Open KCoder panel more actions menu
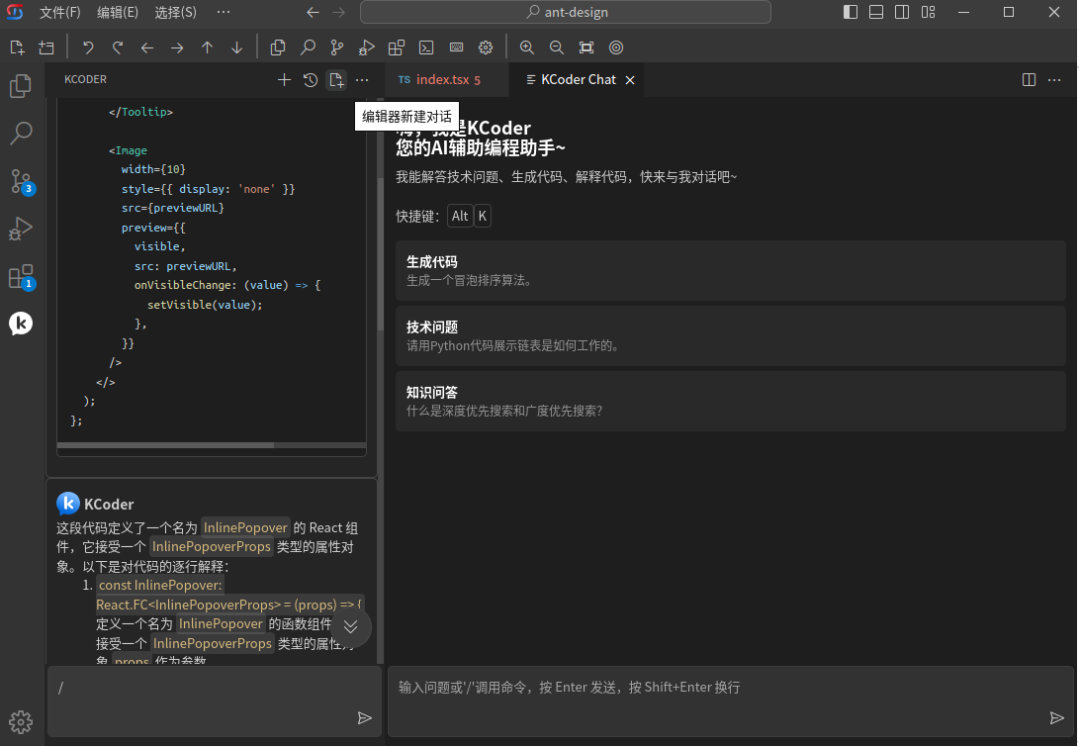Screen dimensions: 1080x747 tap(362, 80)
